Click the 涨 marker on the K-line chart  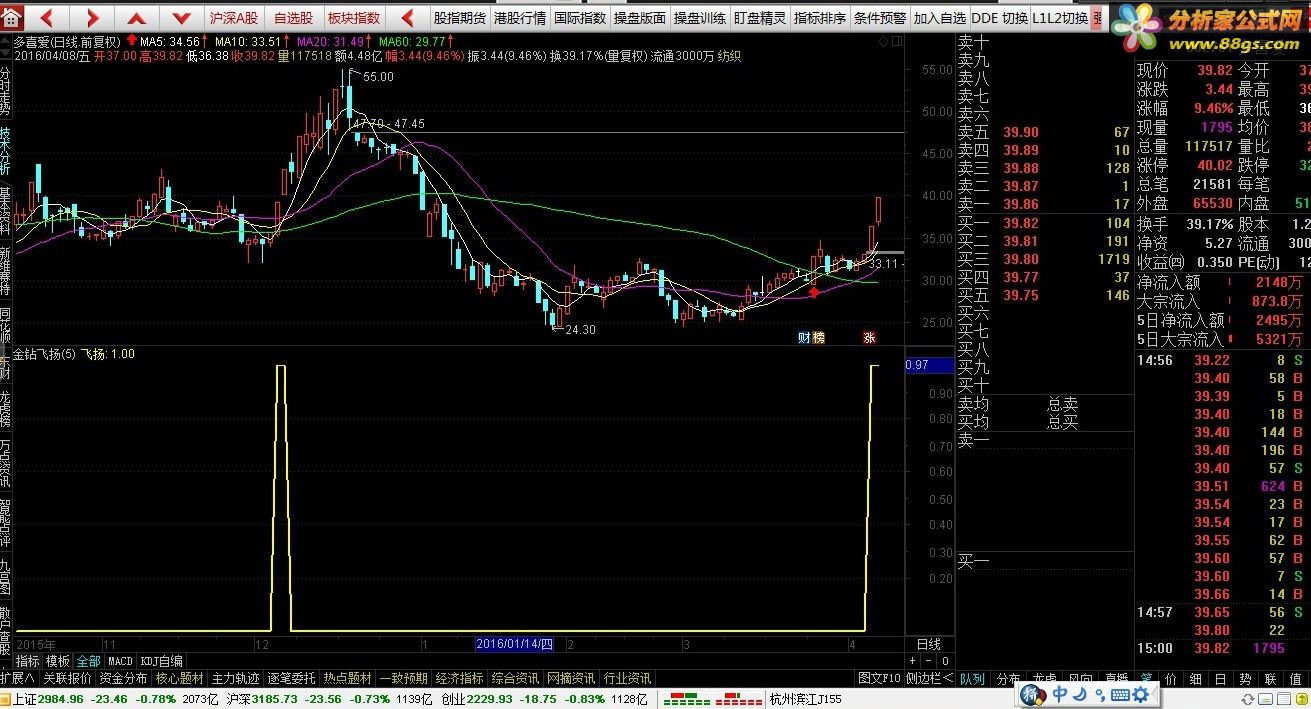coord(869,338)
